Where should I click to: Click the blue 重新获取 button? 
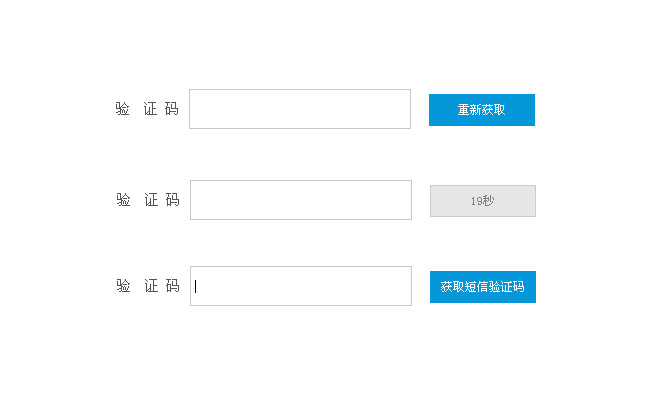point(481,110)
